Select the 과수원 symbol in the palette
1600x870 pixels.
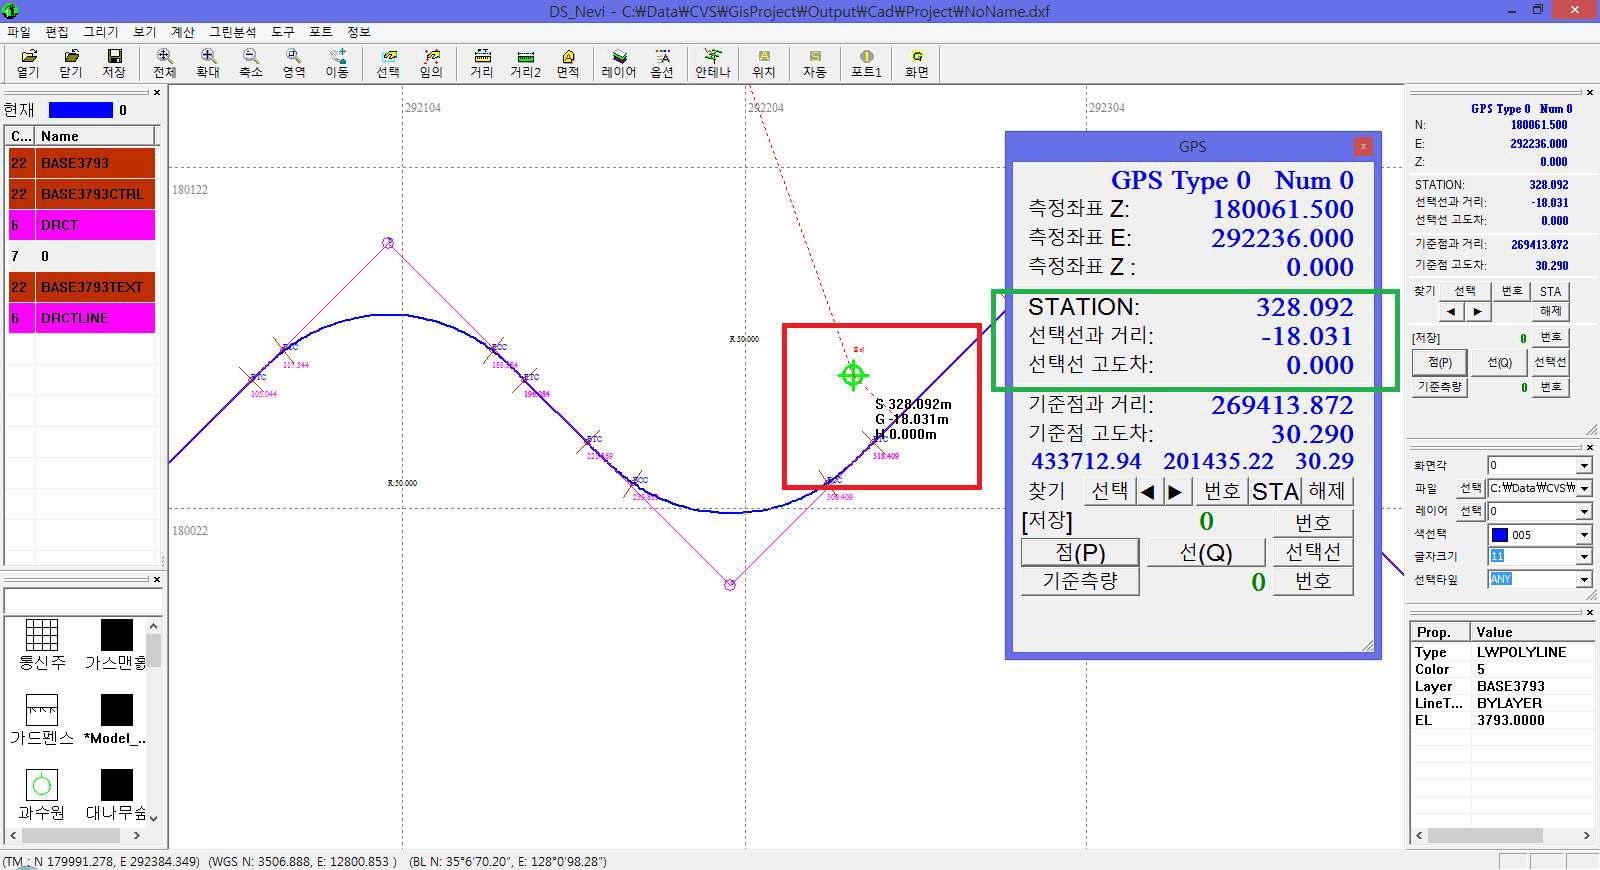tap(42, 794)
